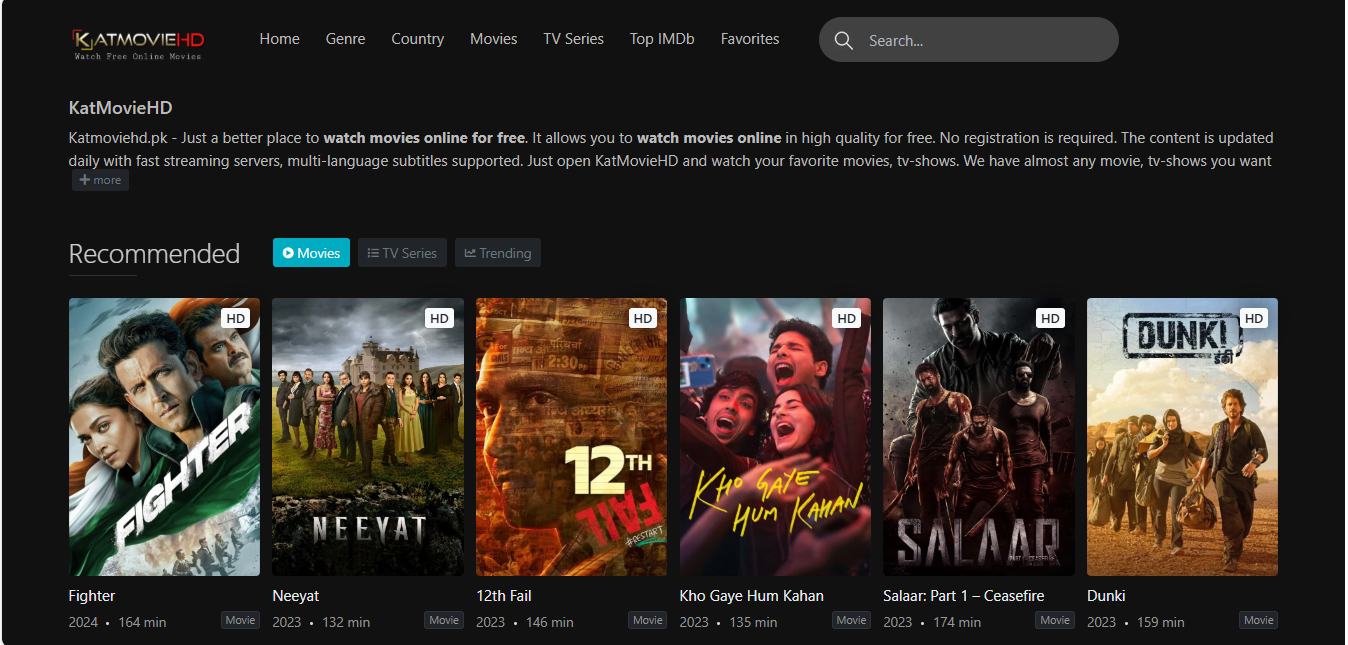Click the search magnifier icon
Screen dimensions: 1348x645
(x=843, y=40)
